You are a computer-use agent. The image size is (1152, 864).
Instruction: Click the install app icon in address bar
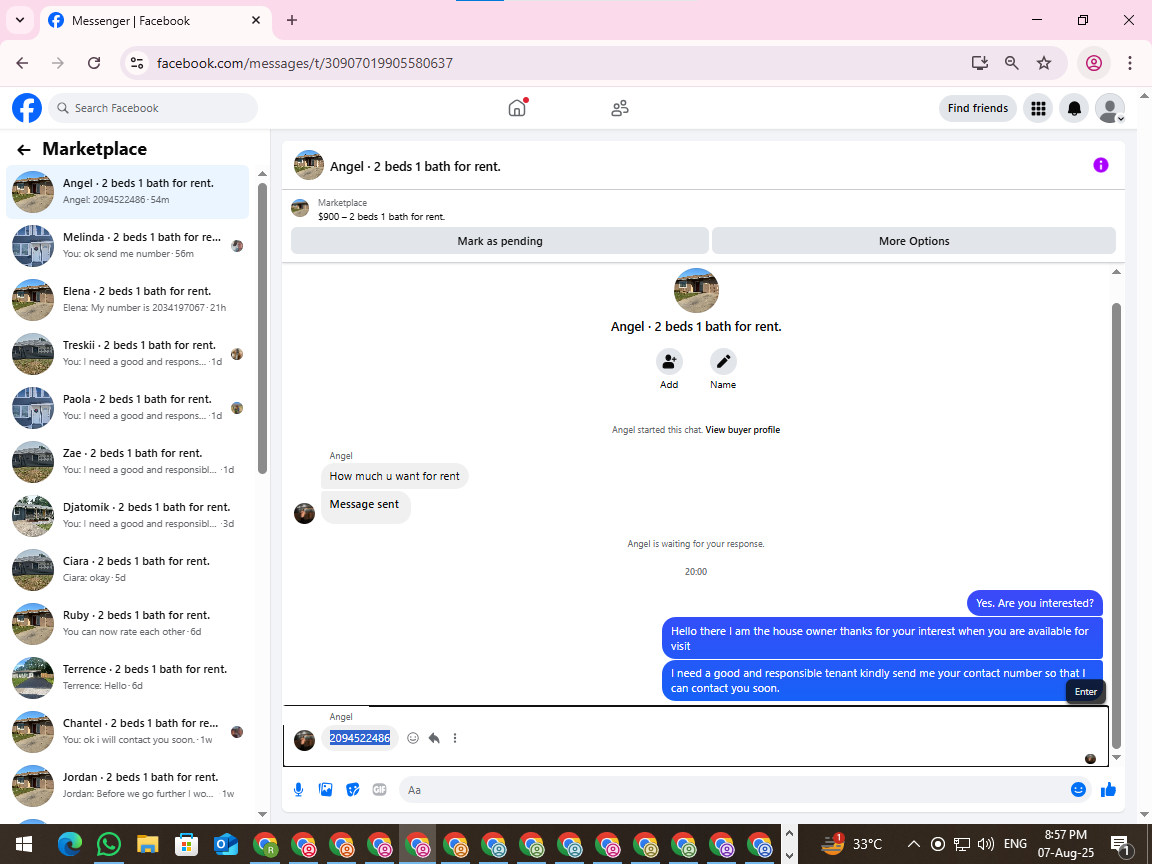(979, 63)
